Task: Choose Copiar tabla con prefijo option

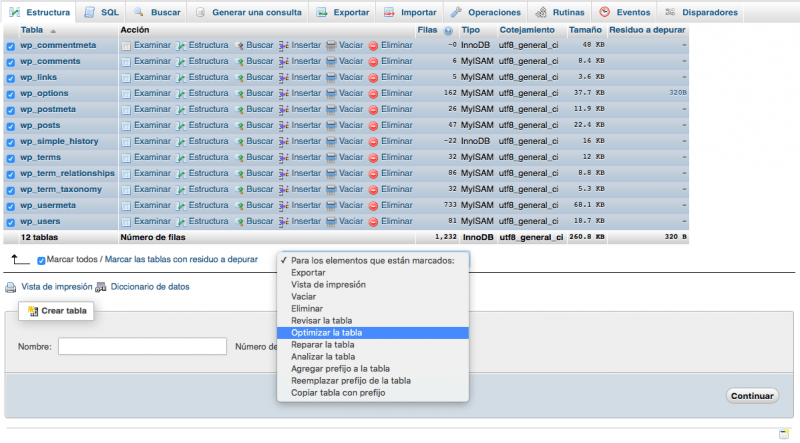Action: pyautogui.click(x=372, y=393)
